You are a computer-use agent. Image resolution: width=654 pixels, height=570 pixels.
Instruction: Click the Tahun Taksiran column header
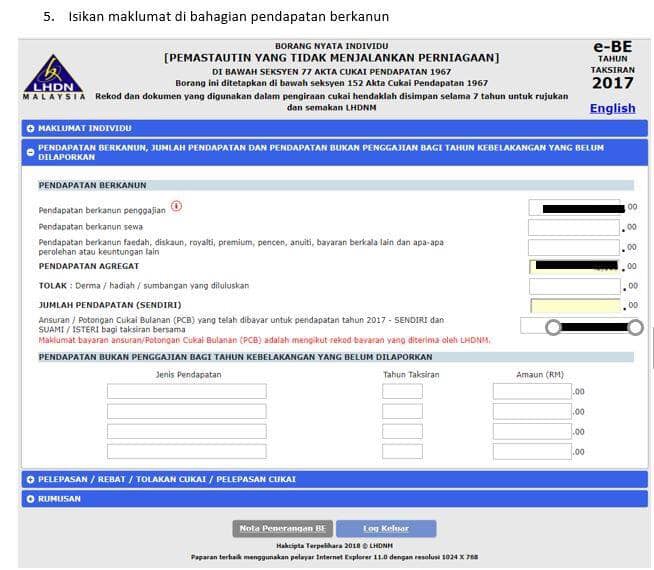tap(411, 374)
